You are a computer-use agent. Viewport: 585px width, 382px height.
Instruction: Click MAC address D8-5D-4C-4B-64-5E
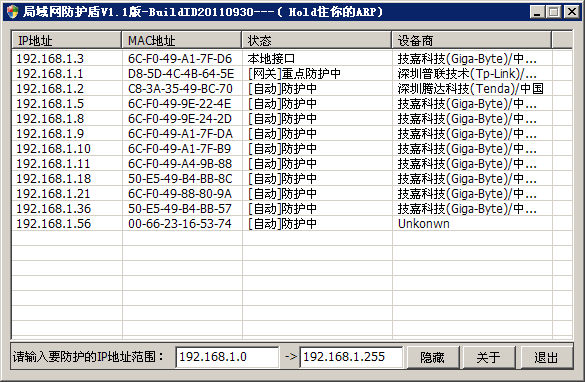point(181,73)
